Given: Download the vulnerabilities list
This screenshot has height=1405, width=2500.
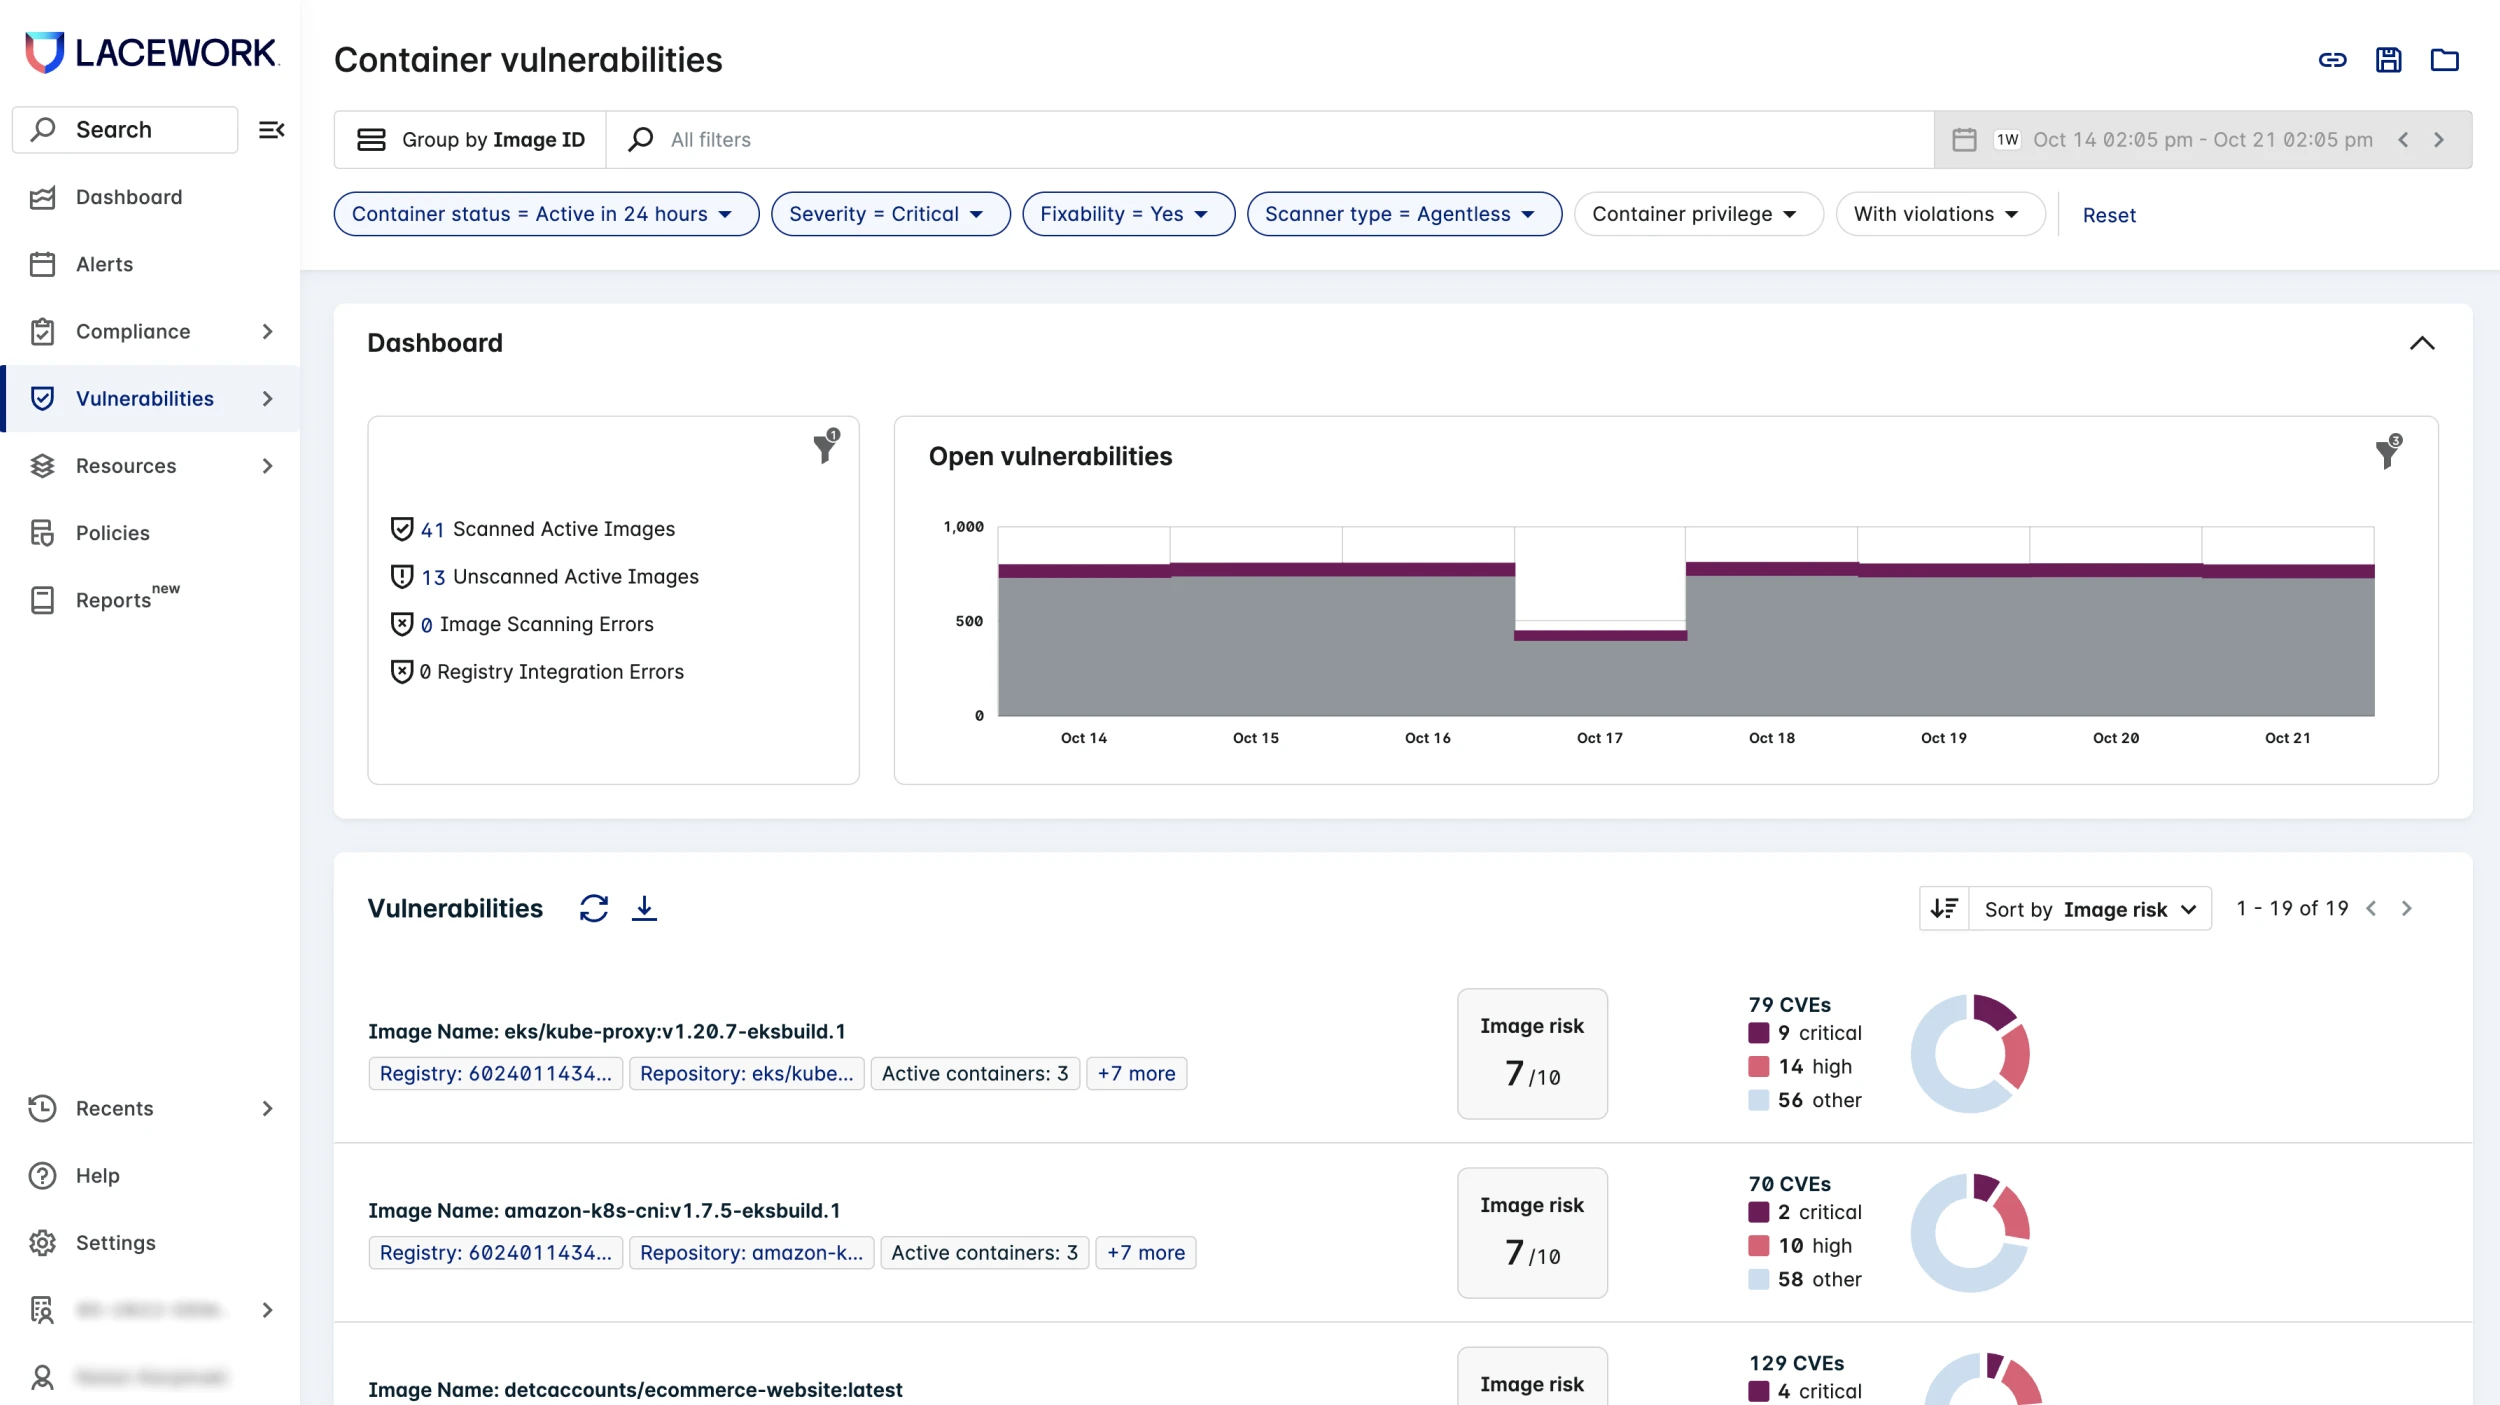Looking at the screenshot, I should click(645, 908).
